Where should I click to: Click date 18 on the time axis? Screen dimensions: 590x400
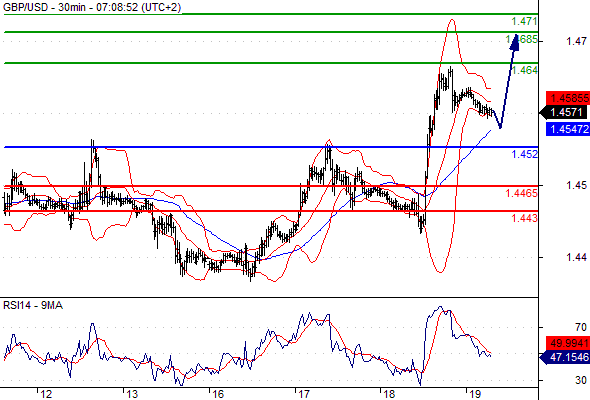389,394
